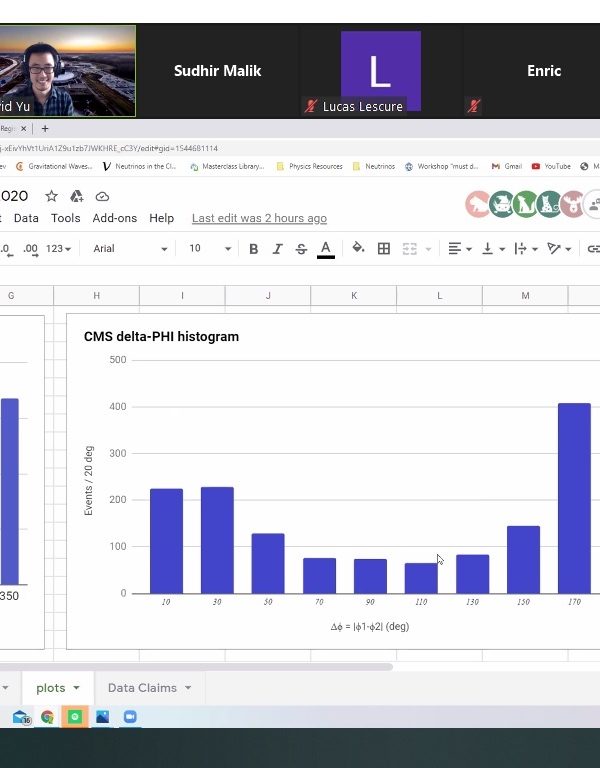Click the Zoom app in the taskbar
600x768 pixels.
(x=129, y=717)
